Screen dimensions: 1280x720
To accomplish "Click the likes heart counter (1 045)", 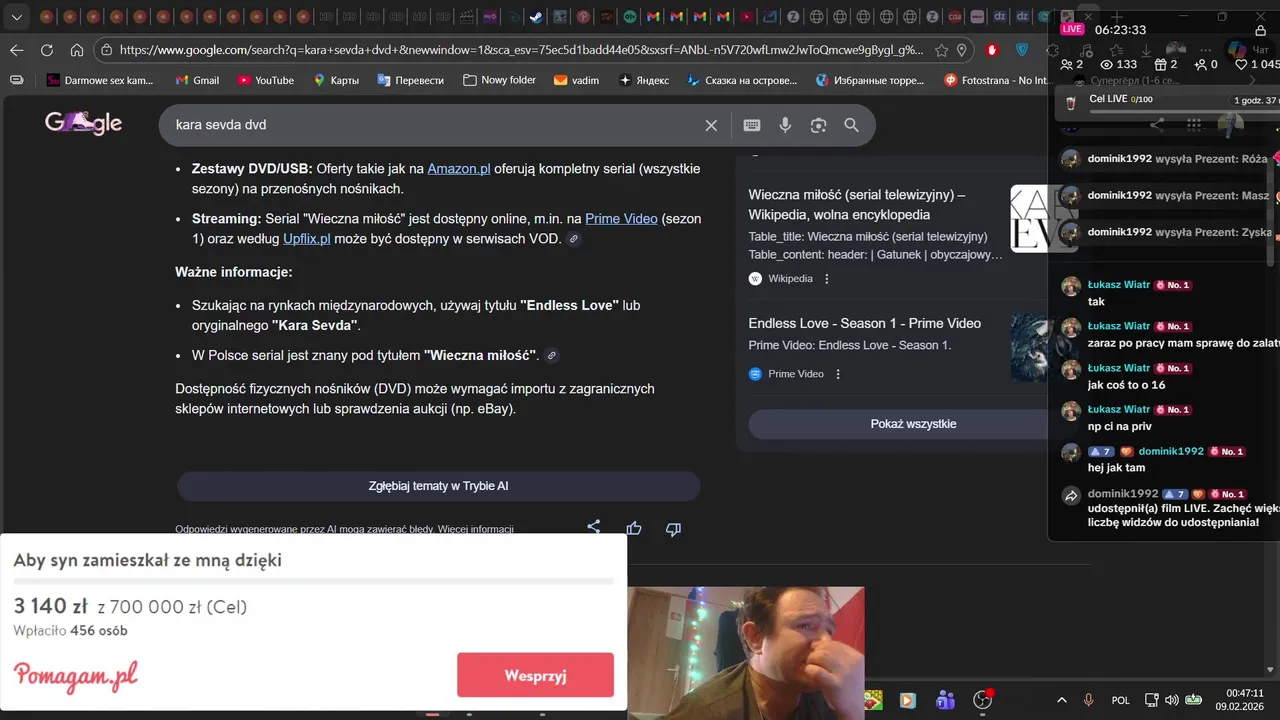I will tap(1257, 64).
